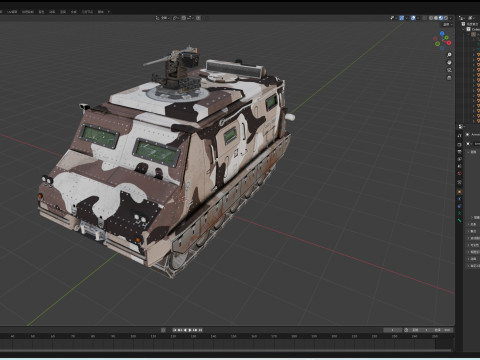Play animation in reverse
Screen dimensions: 480x360
(185, 330)
